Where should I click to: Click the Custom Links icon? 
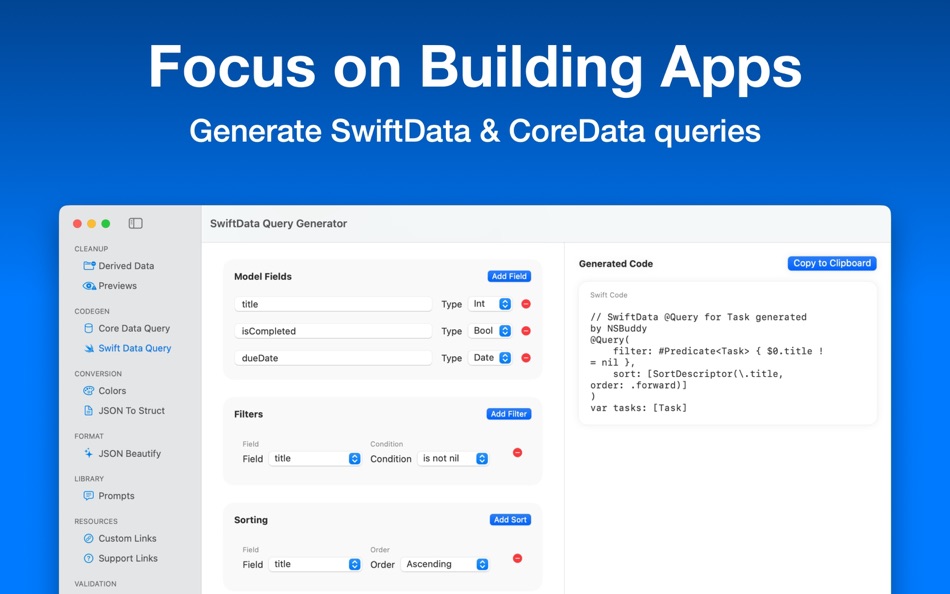tap(88, 538)
